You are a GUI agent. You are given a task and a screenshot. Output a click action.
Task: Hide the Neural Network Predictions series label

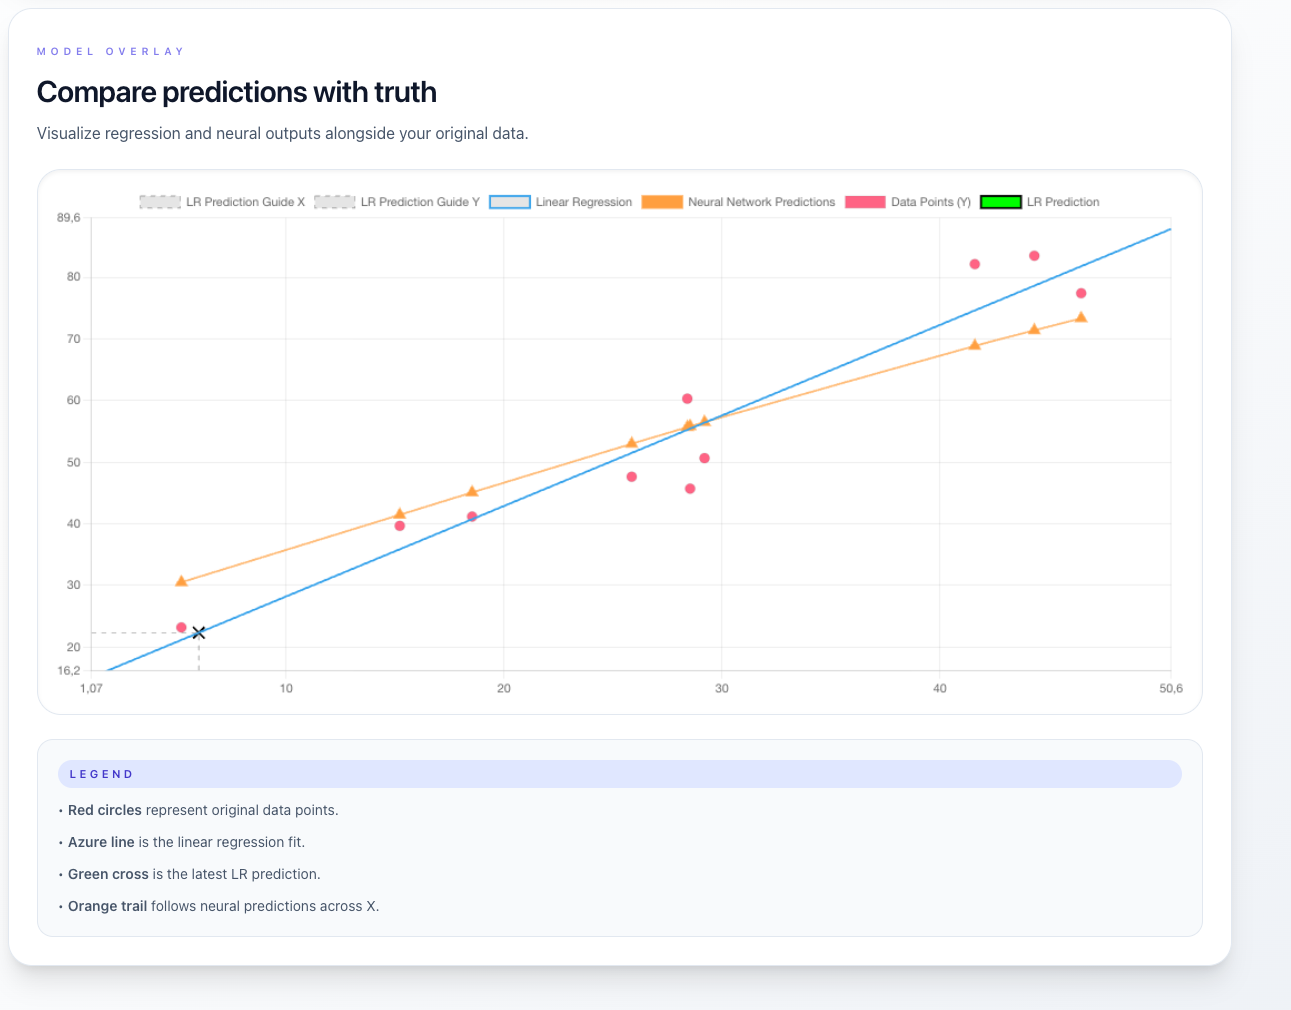pyautogui.click(x=761, y=202)
